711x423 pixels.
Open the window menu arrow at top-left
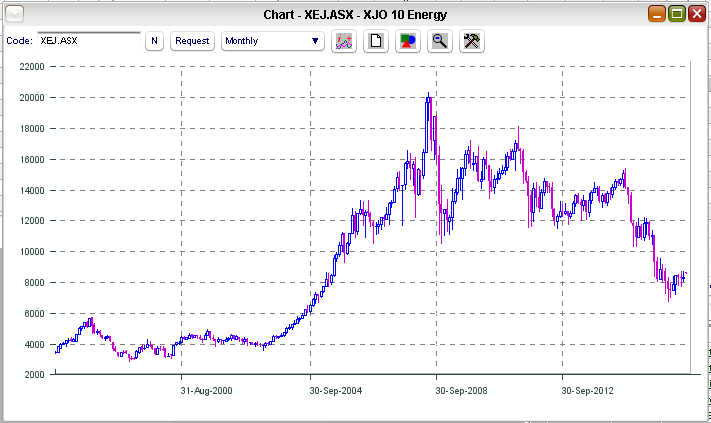[14, 14]
